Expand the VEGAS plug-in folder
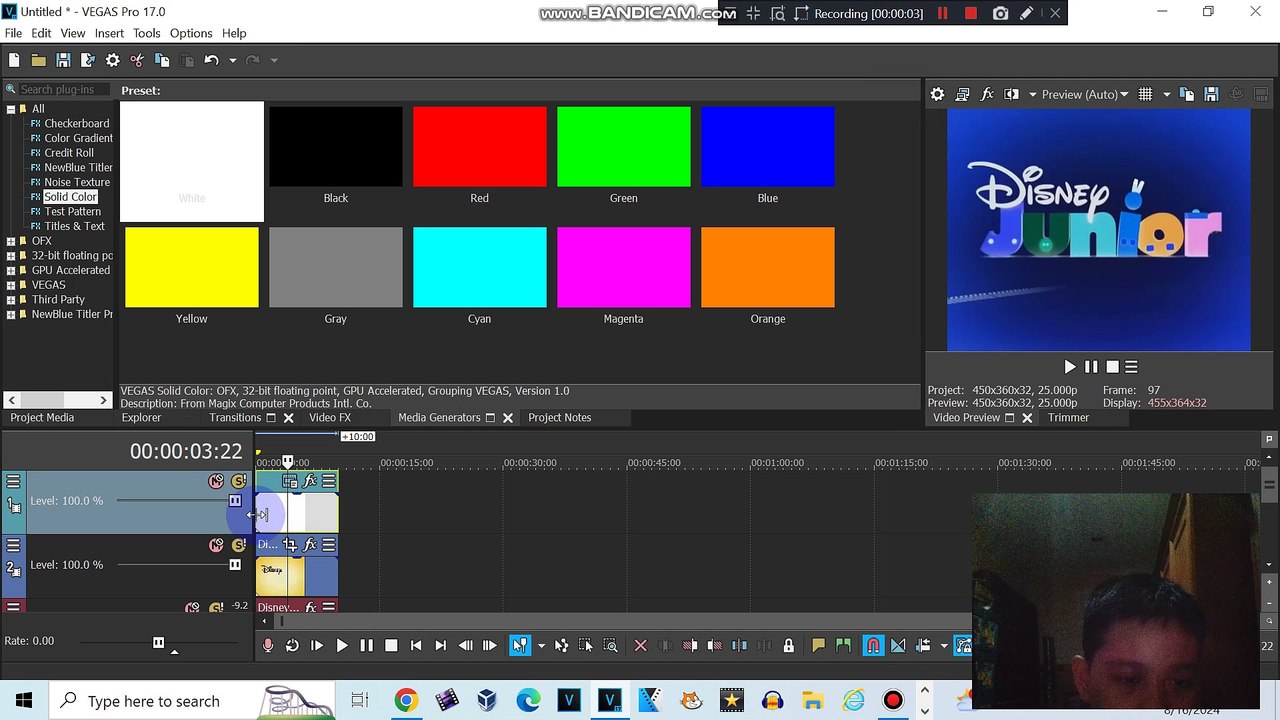Screen dimensions: 1280x720 [11, 285]
